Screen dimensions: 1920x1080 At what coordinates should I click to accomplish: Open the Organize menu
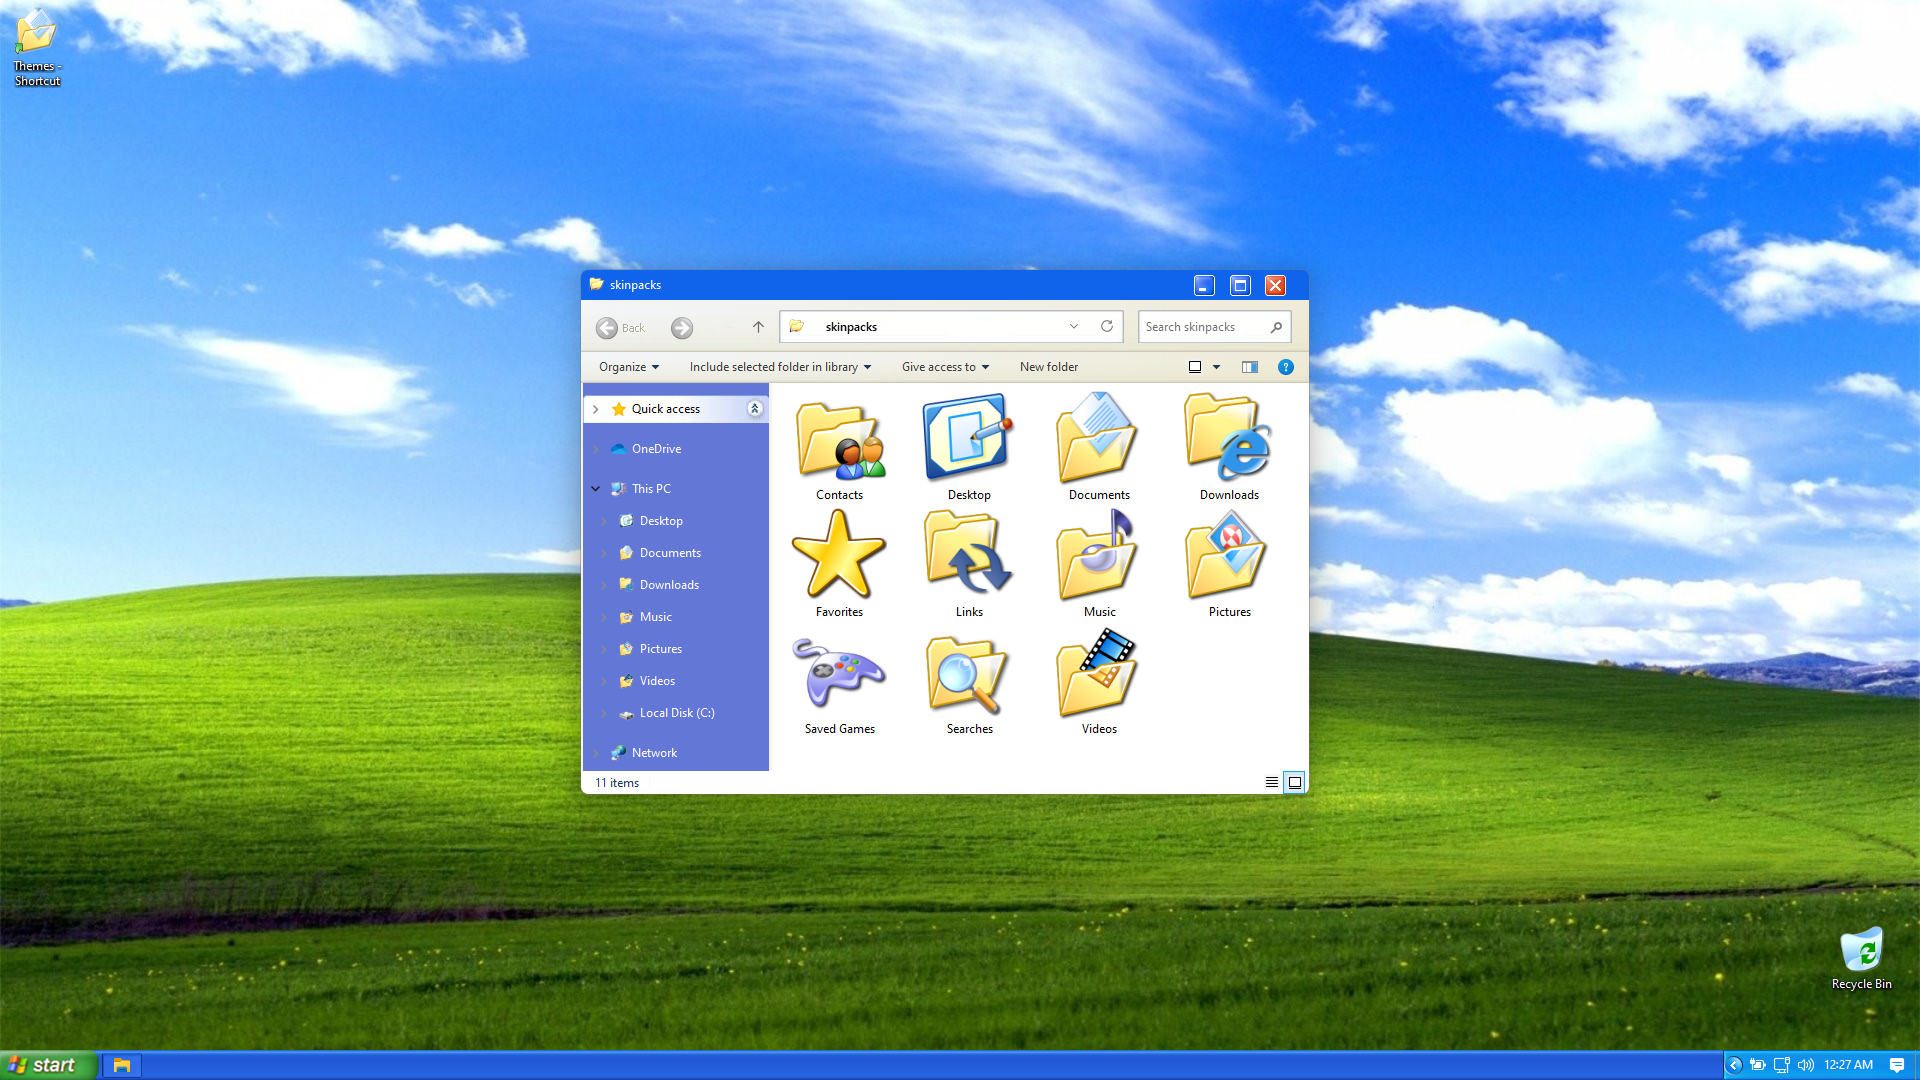627,367
